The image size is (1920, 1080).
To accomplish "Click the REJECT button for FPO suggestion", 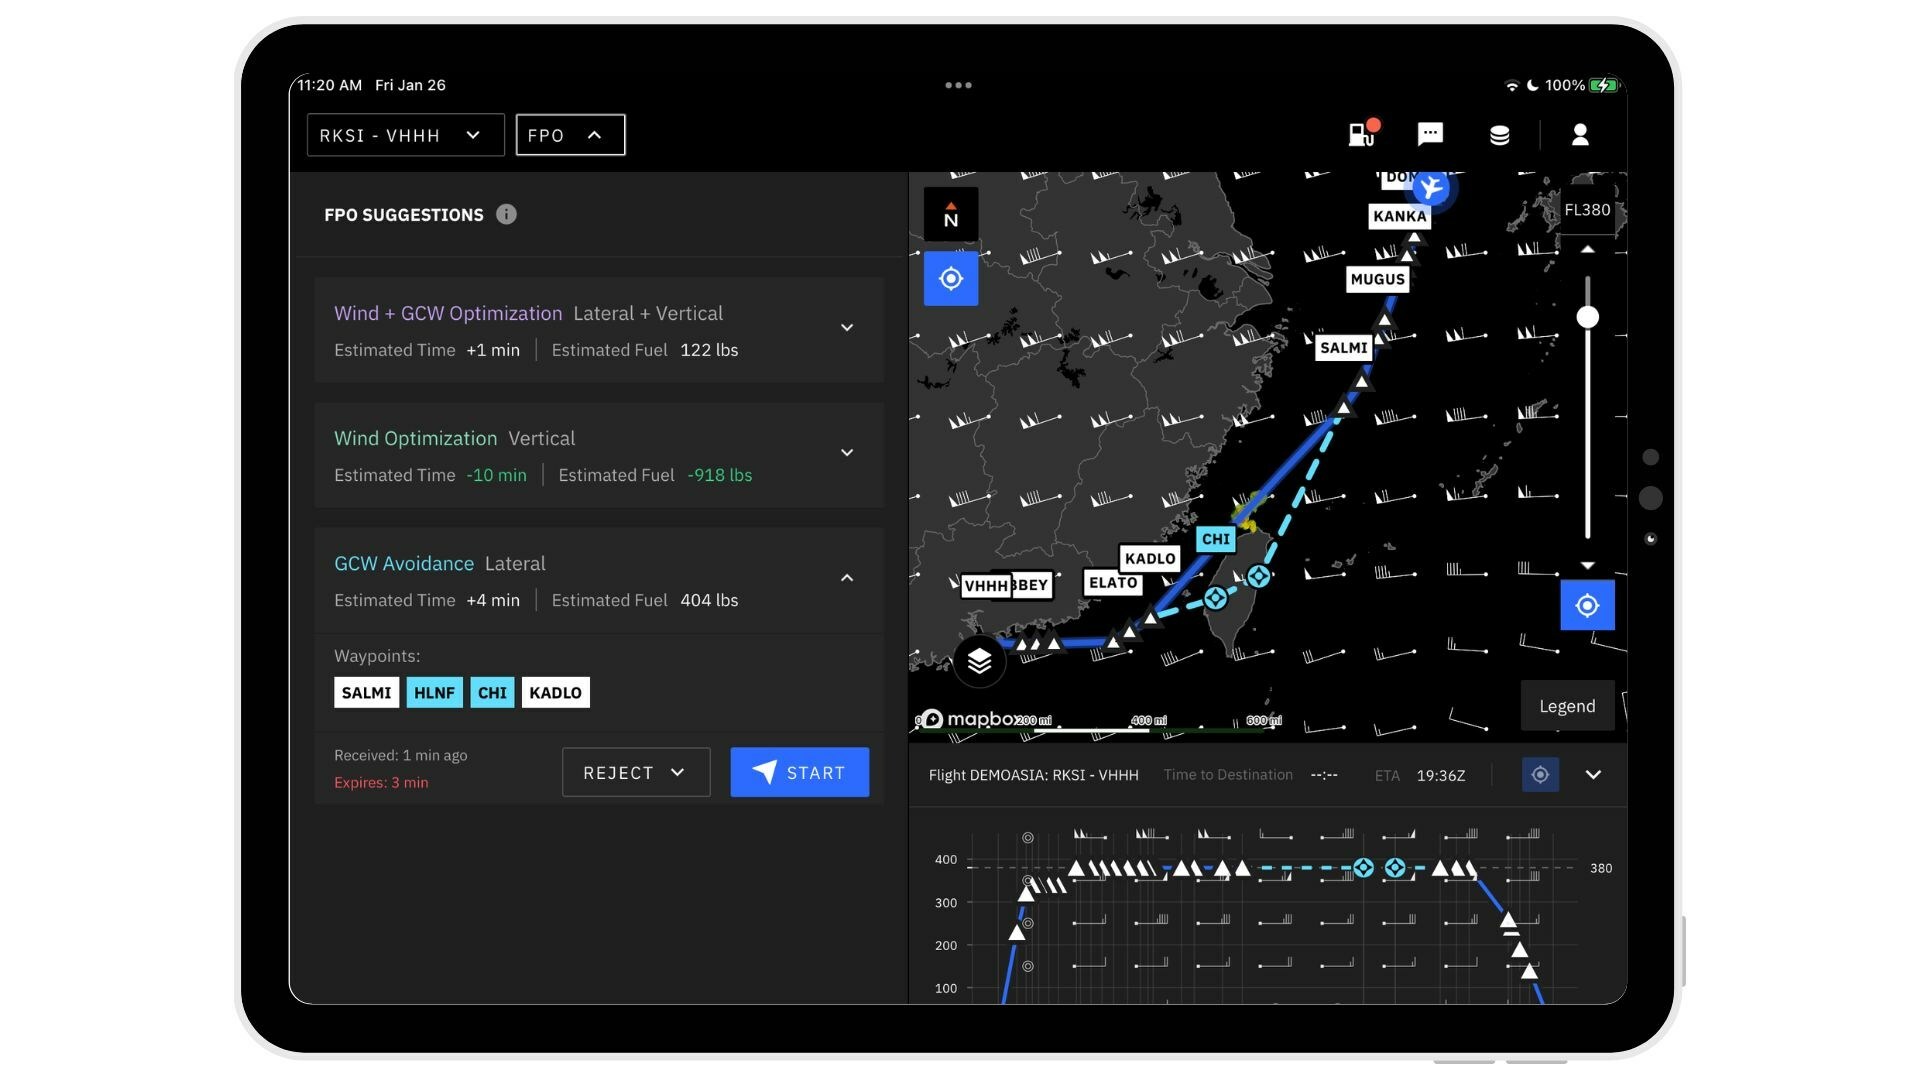I will coord(634,771).
